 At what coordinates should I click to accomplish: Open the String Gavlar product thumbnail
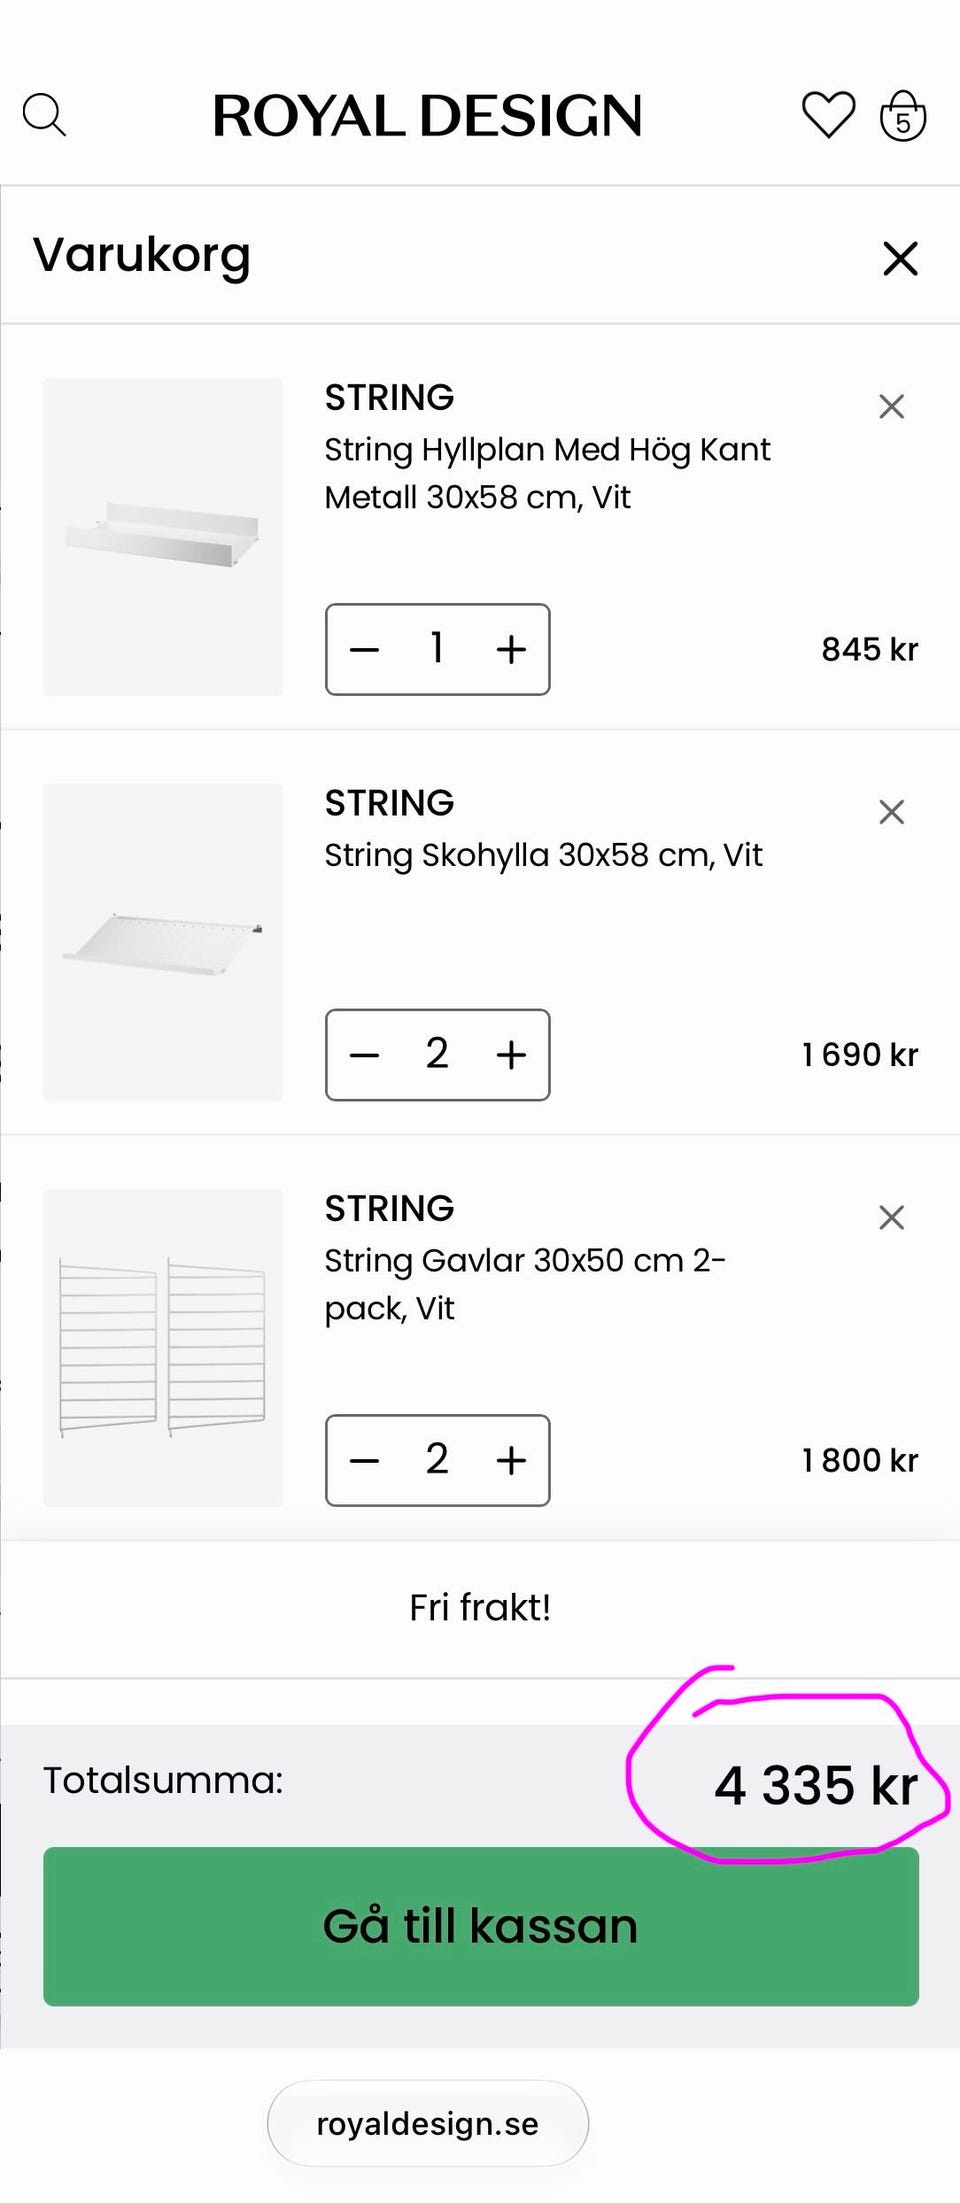click(x=163, y=1347)
